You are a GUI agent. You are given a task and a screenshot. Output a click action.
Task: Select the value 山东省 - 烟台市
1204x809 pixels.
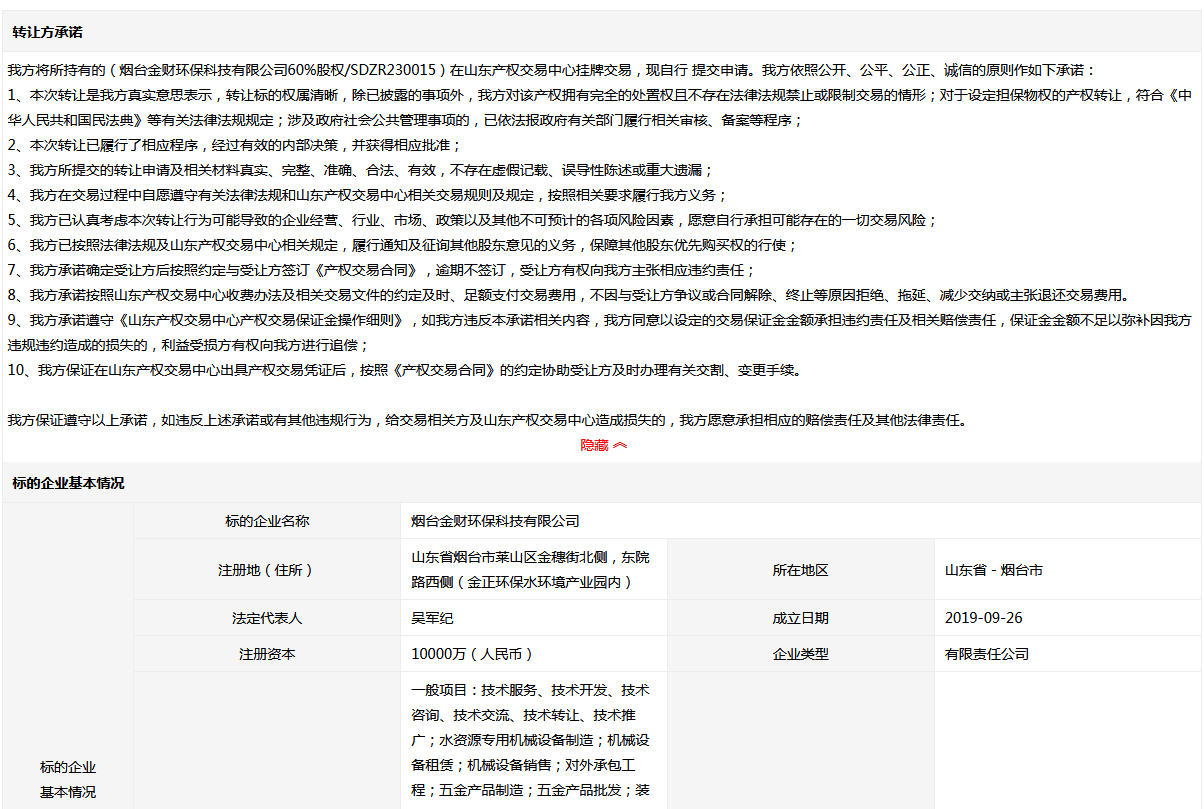(994, 570)
